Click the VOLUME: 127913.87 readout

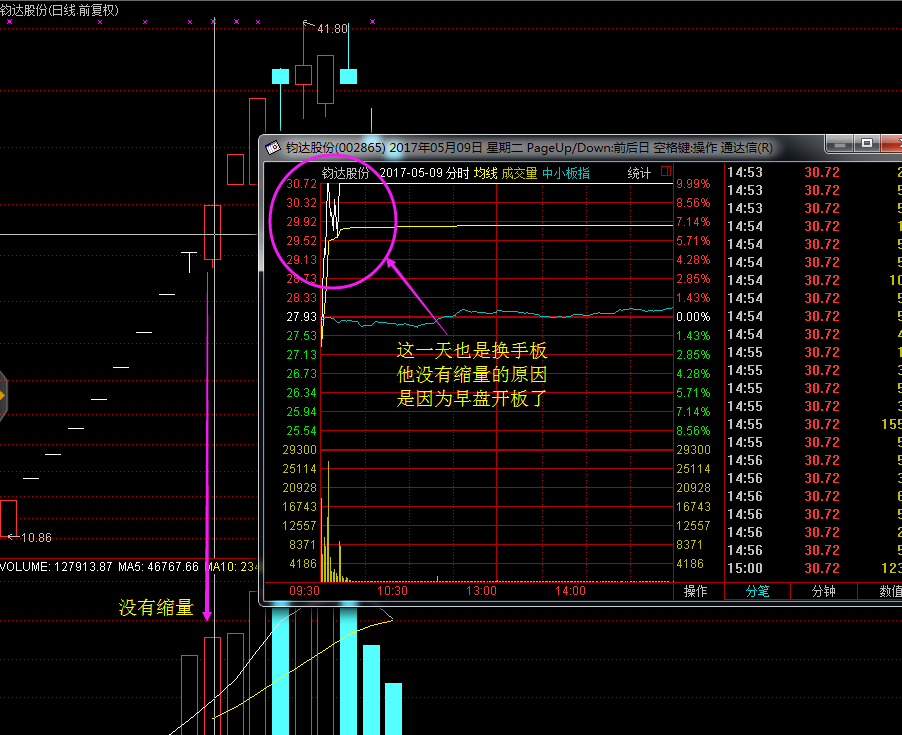[56, 566]
